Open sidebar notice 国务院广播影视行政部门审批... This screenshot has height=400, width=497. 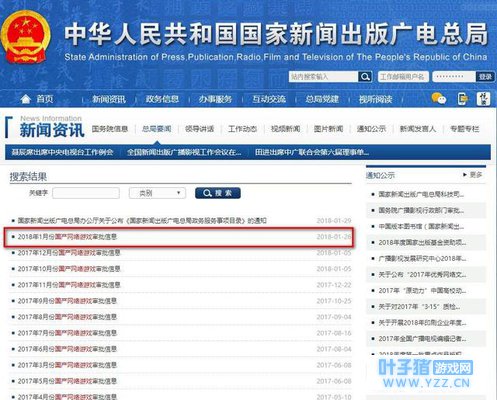421,210
